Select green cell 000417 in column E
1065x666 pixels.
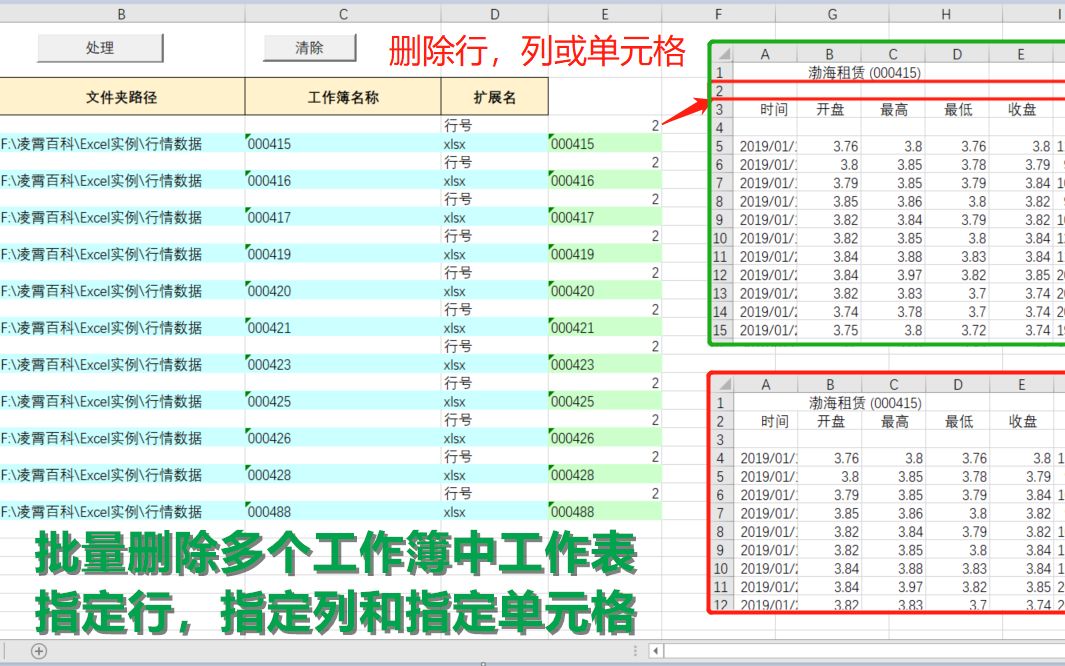pyautogui.click(x=604, y=217)
